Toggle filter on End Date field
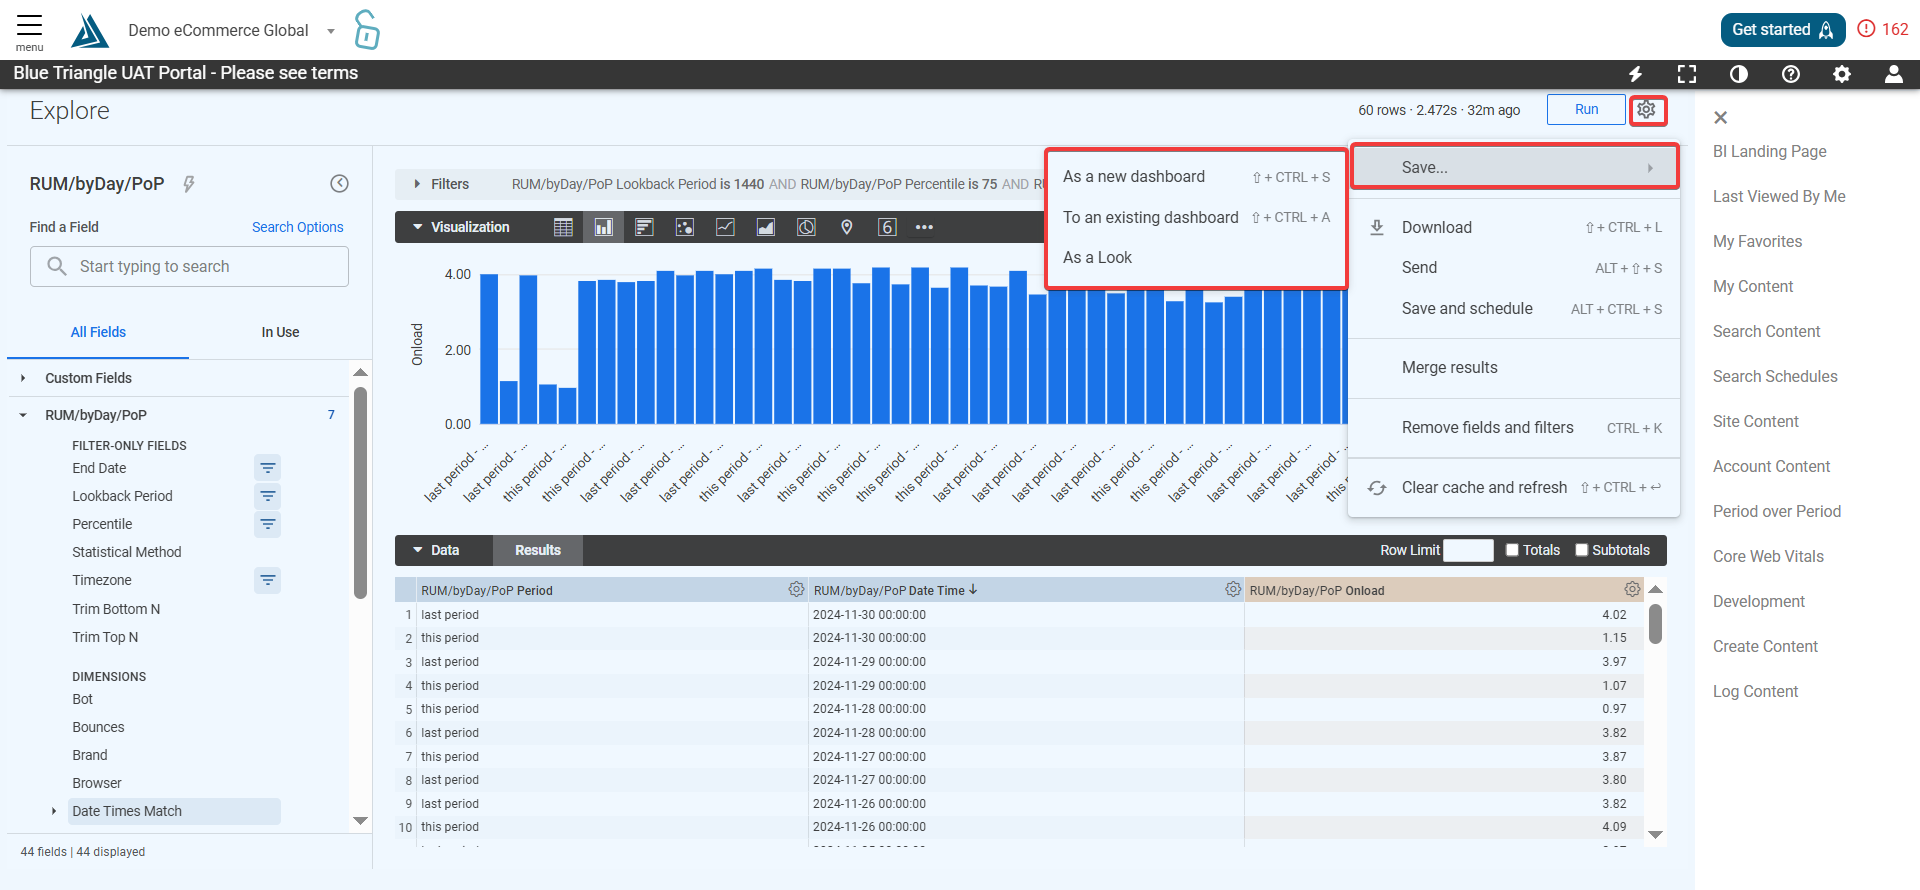1920x890 pixels. [x=267, y=468]
